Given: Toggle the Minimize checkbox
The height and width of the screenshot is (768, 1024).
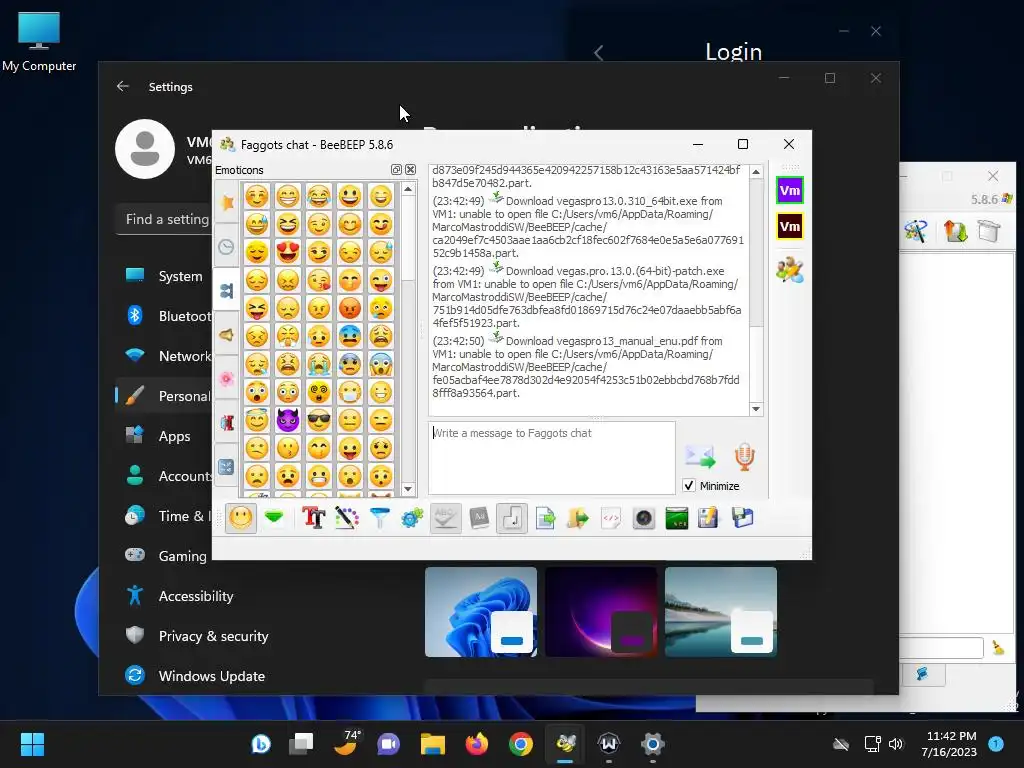Looking at the screenshot, I should click(688, 486).
